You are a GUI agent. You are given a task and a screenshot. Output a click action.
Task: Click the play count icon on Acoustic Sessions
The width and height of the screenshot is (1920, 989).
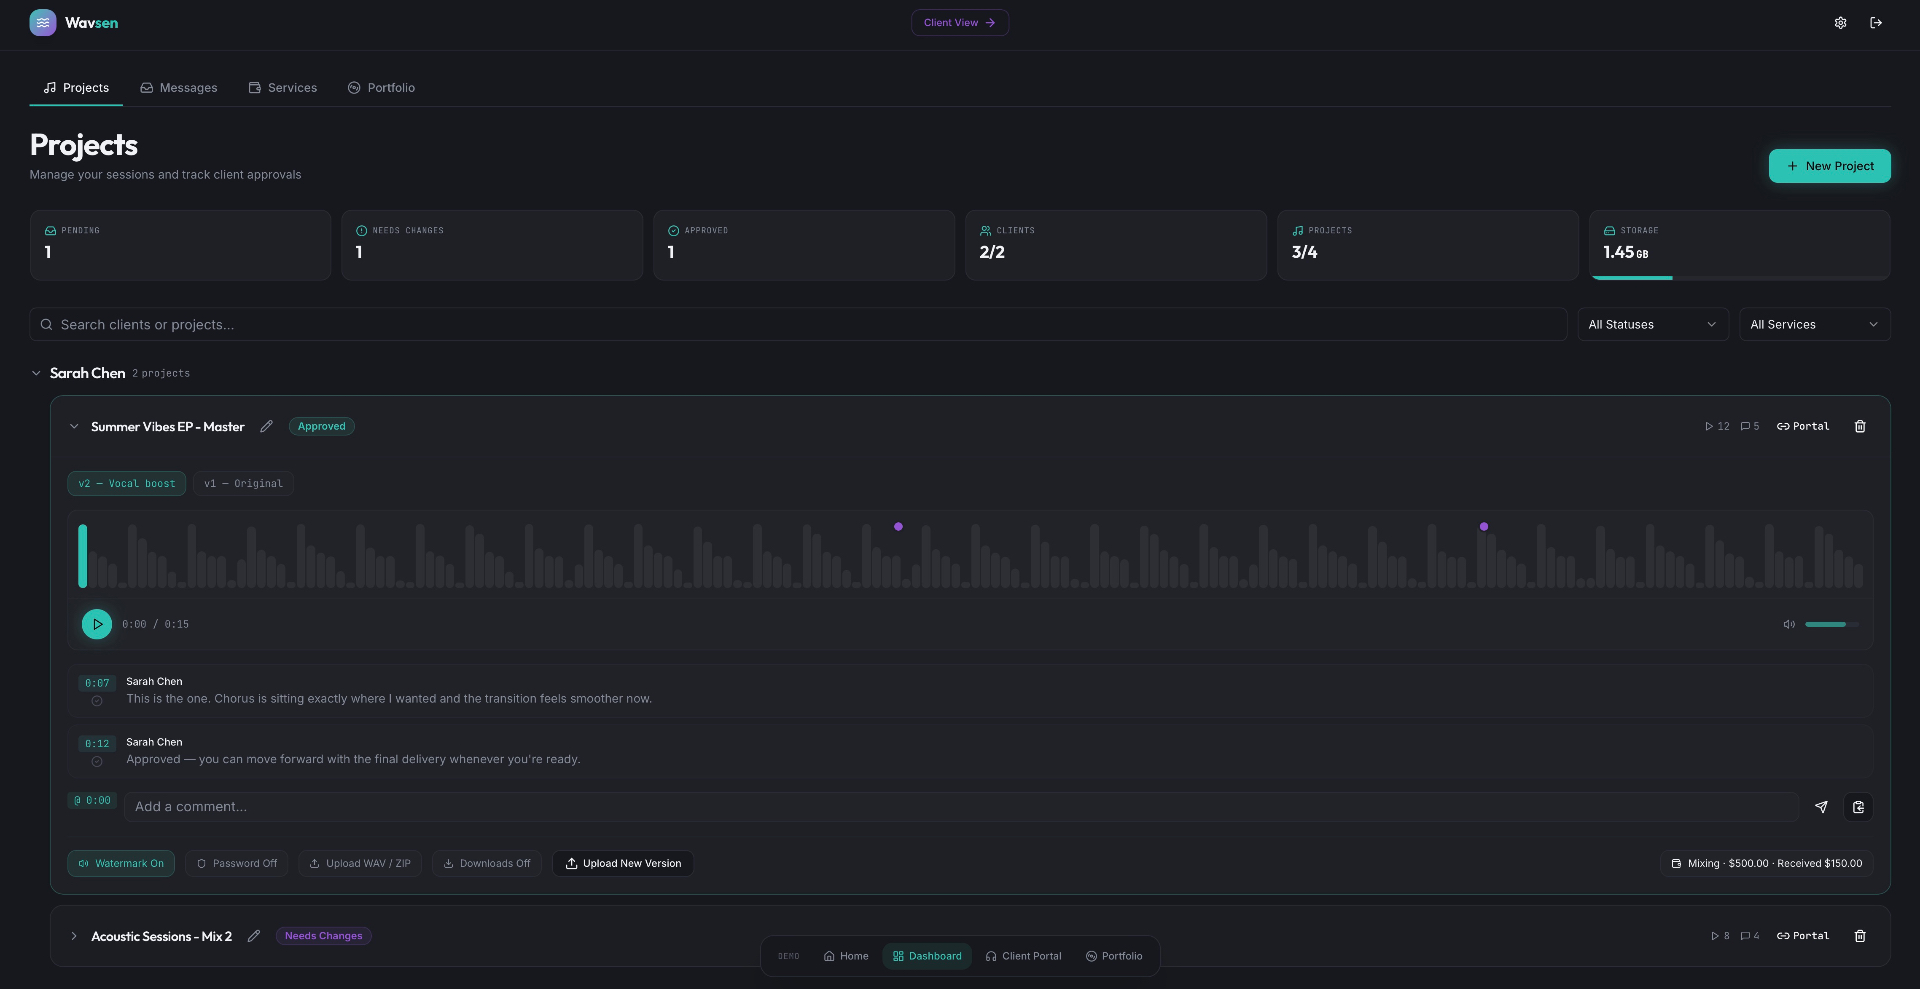[1714, 936]
